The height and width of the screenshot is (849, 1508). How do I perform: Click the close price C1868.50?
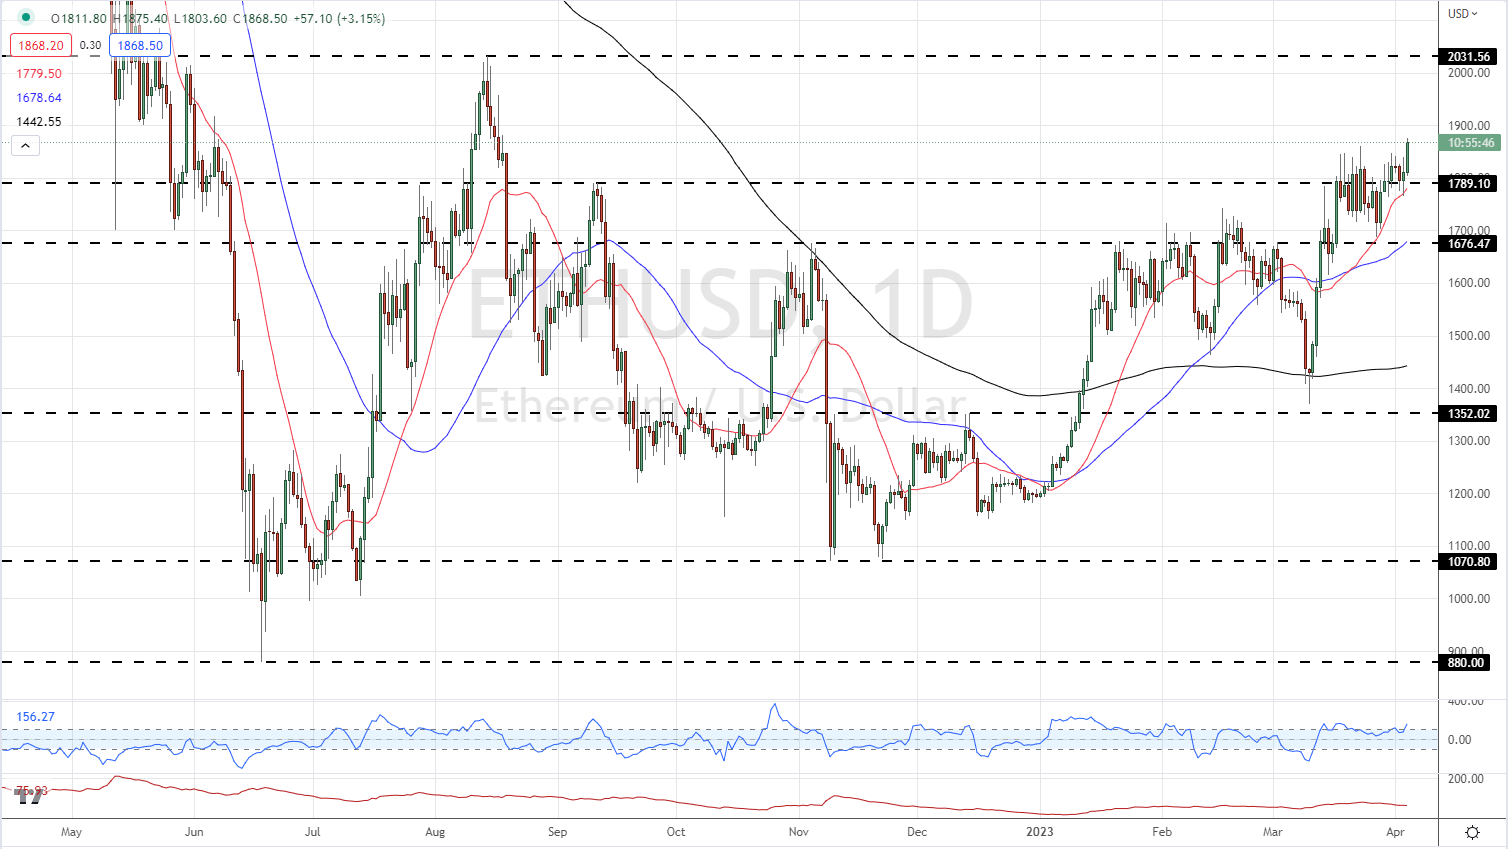click(260, 18)
